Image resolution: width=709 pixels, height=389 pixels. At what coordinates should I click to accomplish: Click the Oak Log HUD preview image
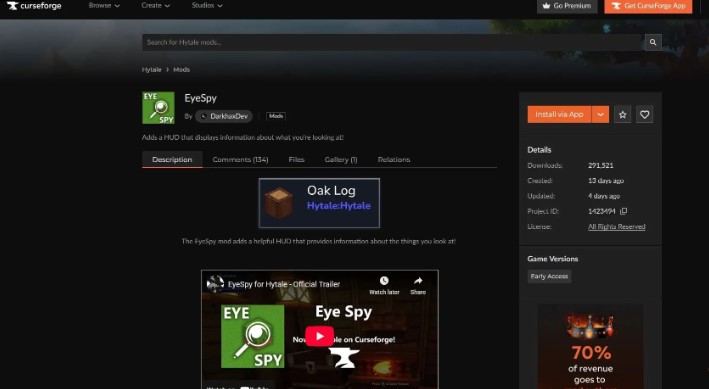pyautogui.click(x=319, y=203)
